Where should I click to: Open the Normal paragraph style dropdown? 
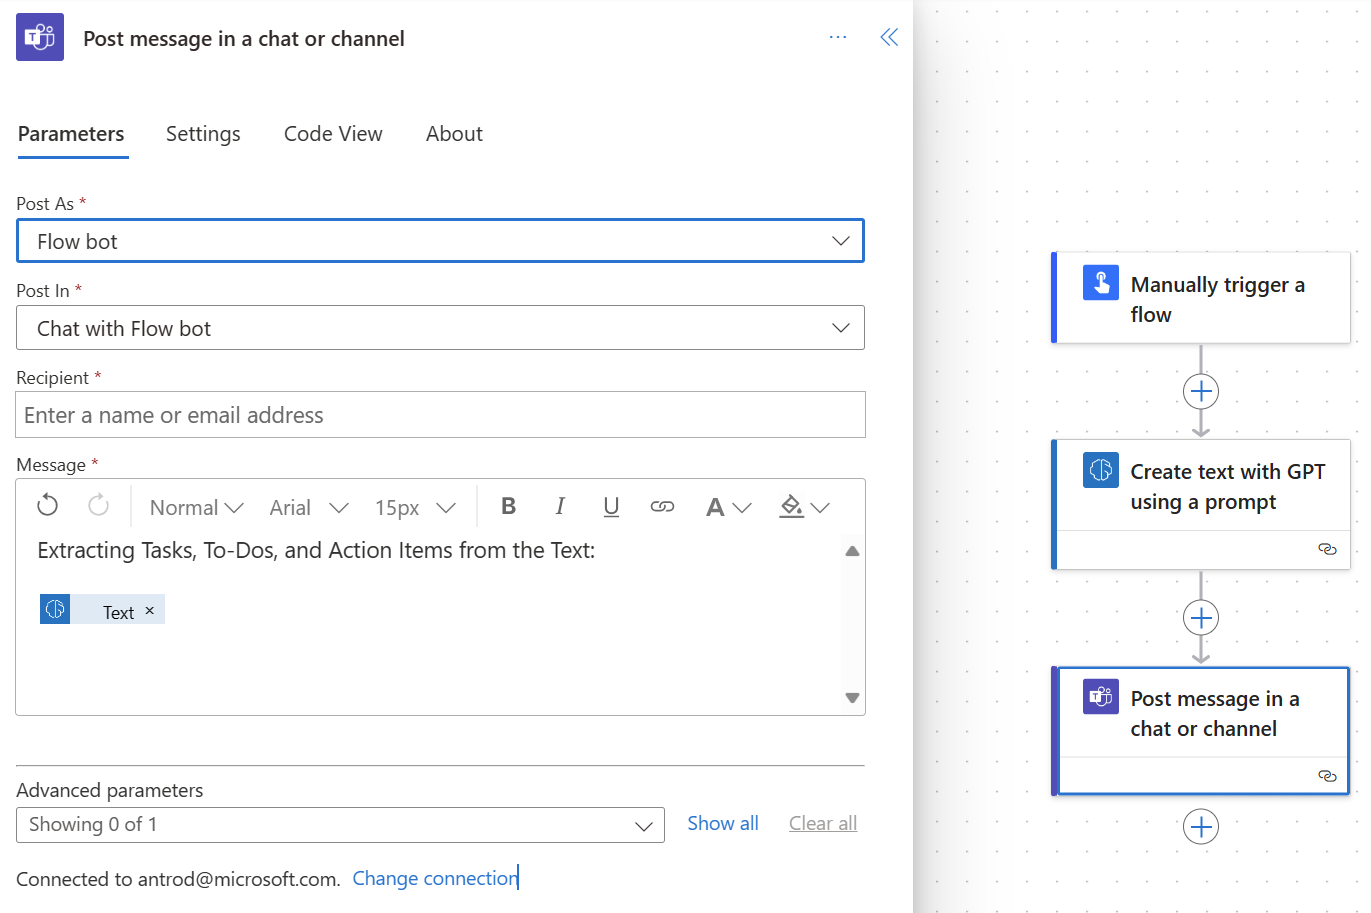click(x=197, y=507)
